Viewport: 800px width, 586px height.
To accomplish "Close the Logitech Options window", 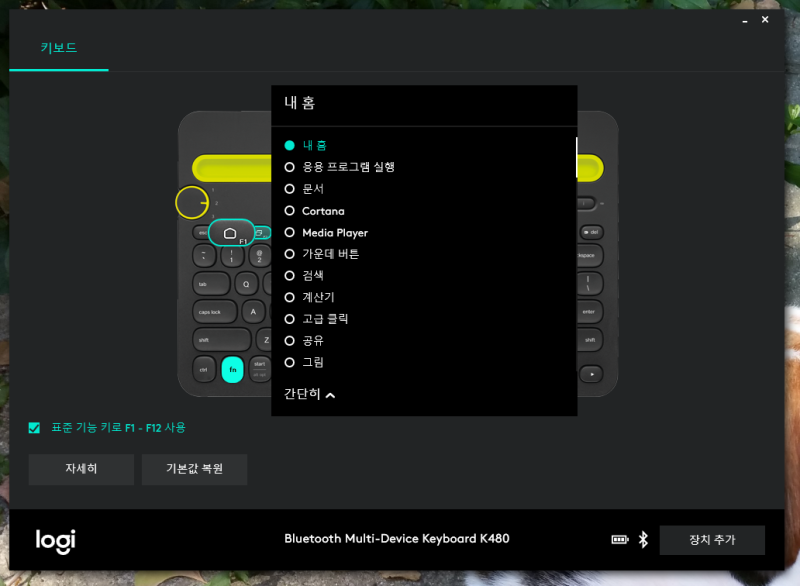I will [x=765, y=19].
